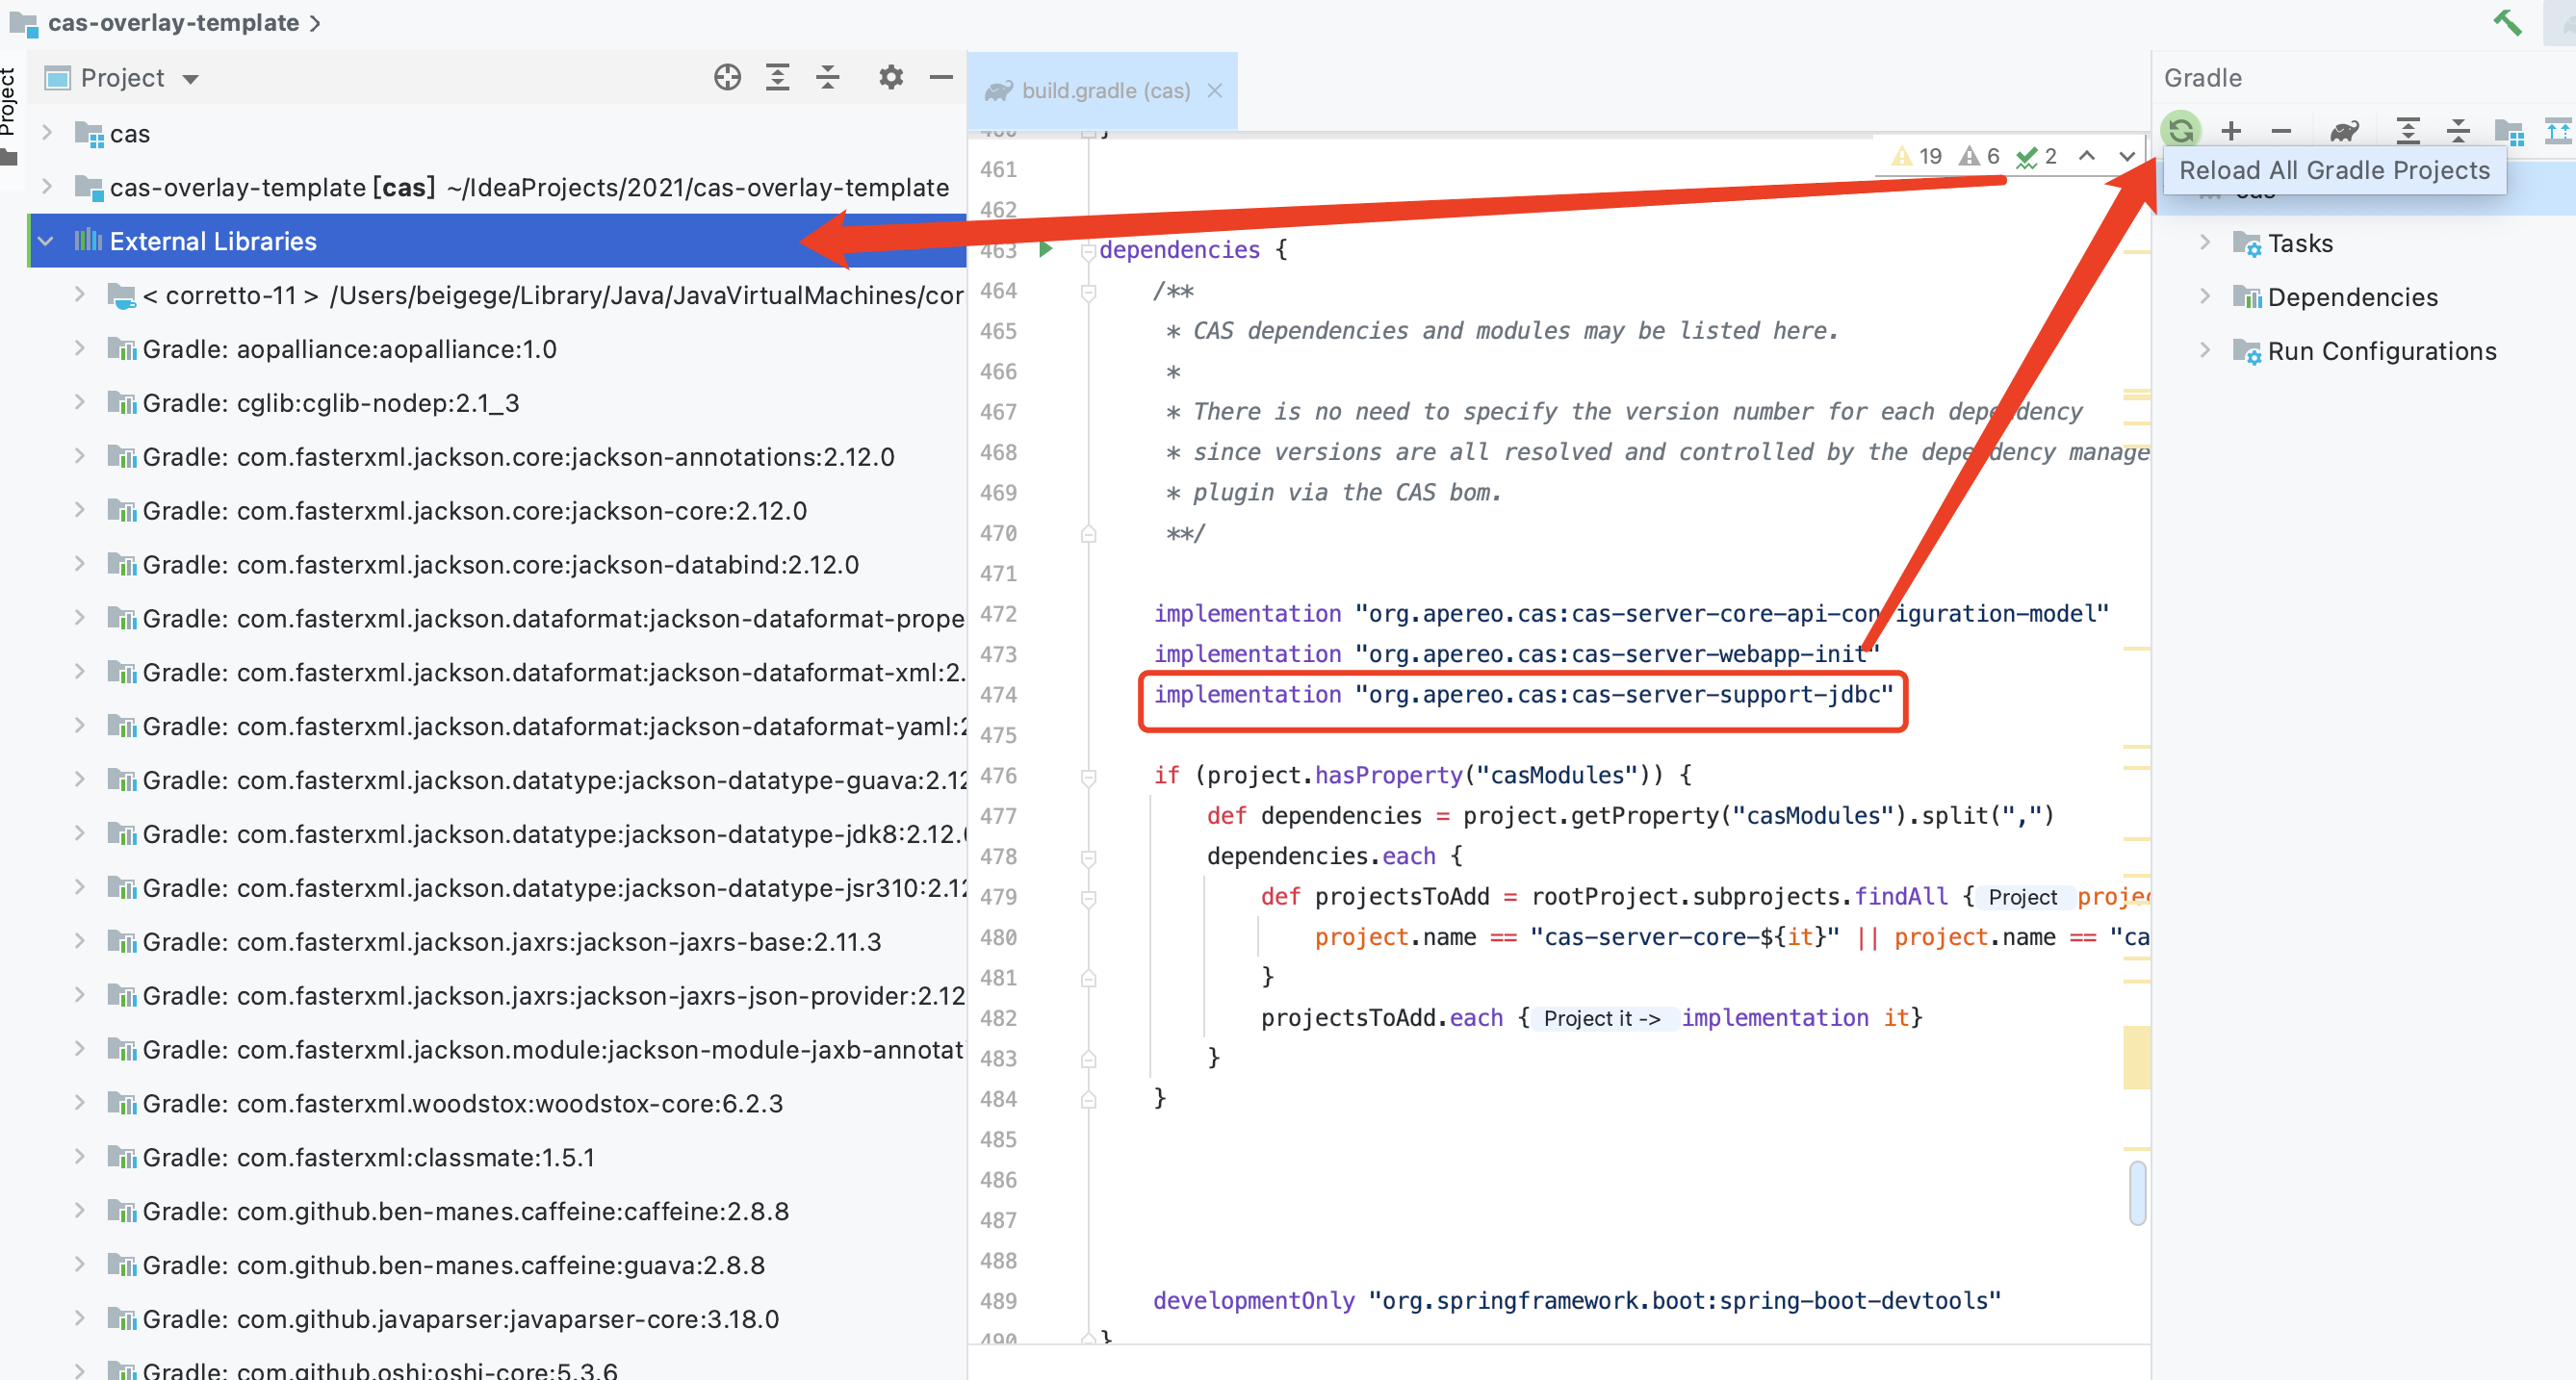
Task: Click Expand All icon in Project panel
Action: pyautogui.click(x=777, y=77)
